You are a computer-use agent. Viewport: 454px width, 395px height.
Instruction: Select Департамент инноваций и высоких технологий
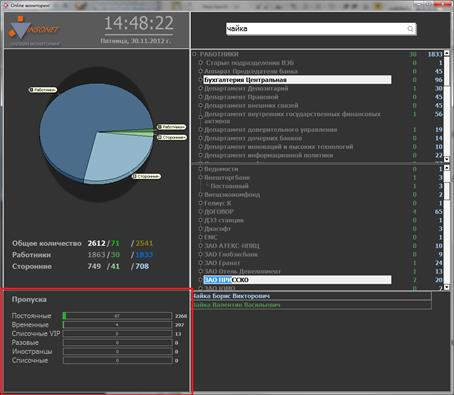coord(278,147)
